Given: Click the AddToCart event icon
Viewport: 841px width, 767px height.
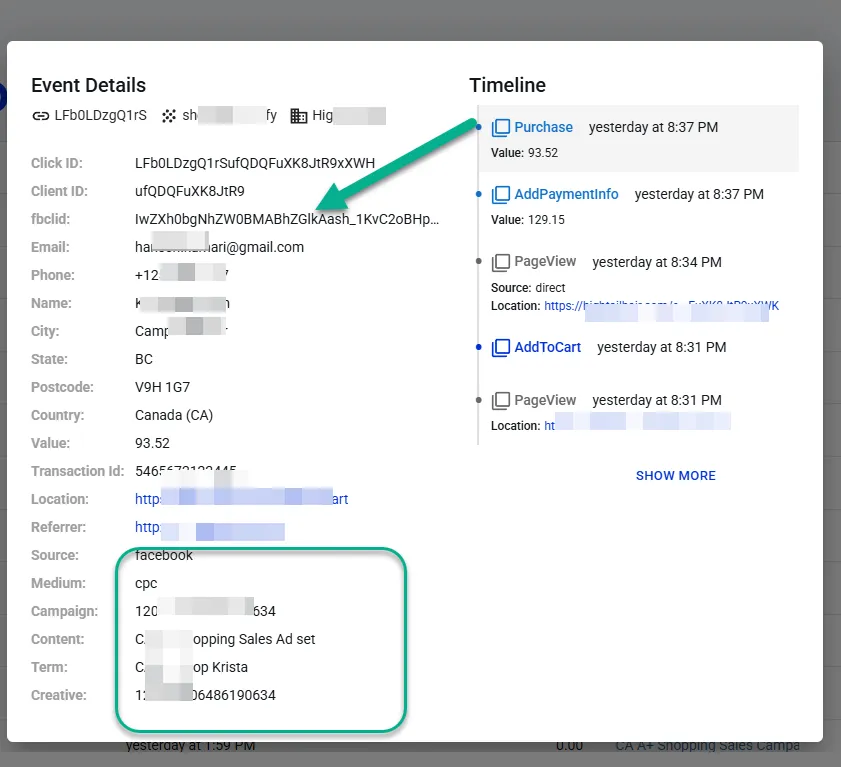Looking at the screenshot, I should click(x=500, y=348).
